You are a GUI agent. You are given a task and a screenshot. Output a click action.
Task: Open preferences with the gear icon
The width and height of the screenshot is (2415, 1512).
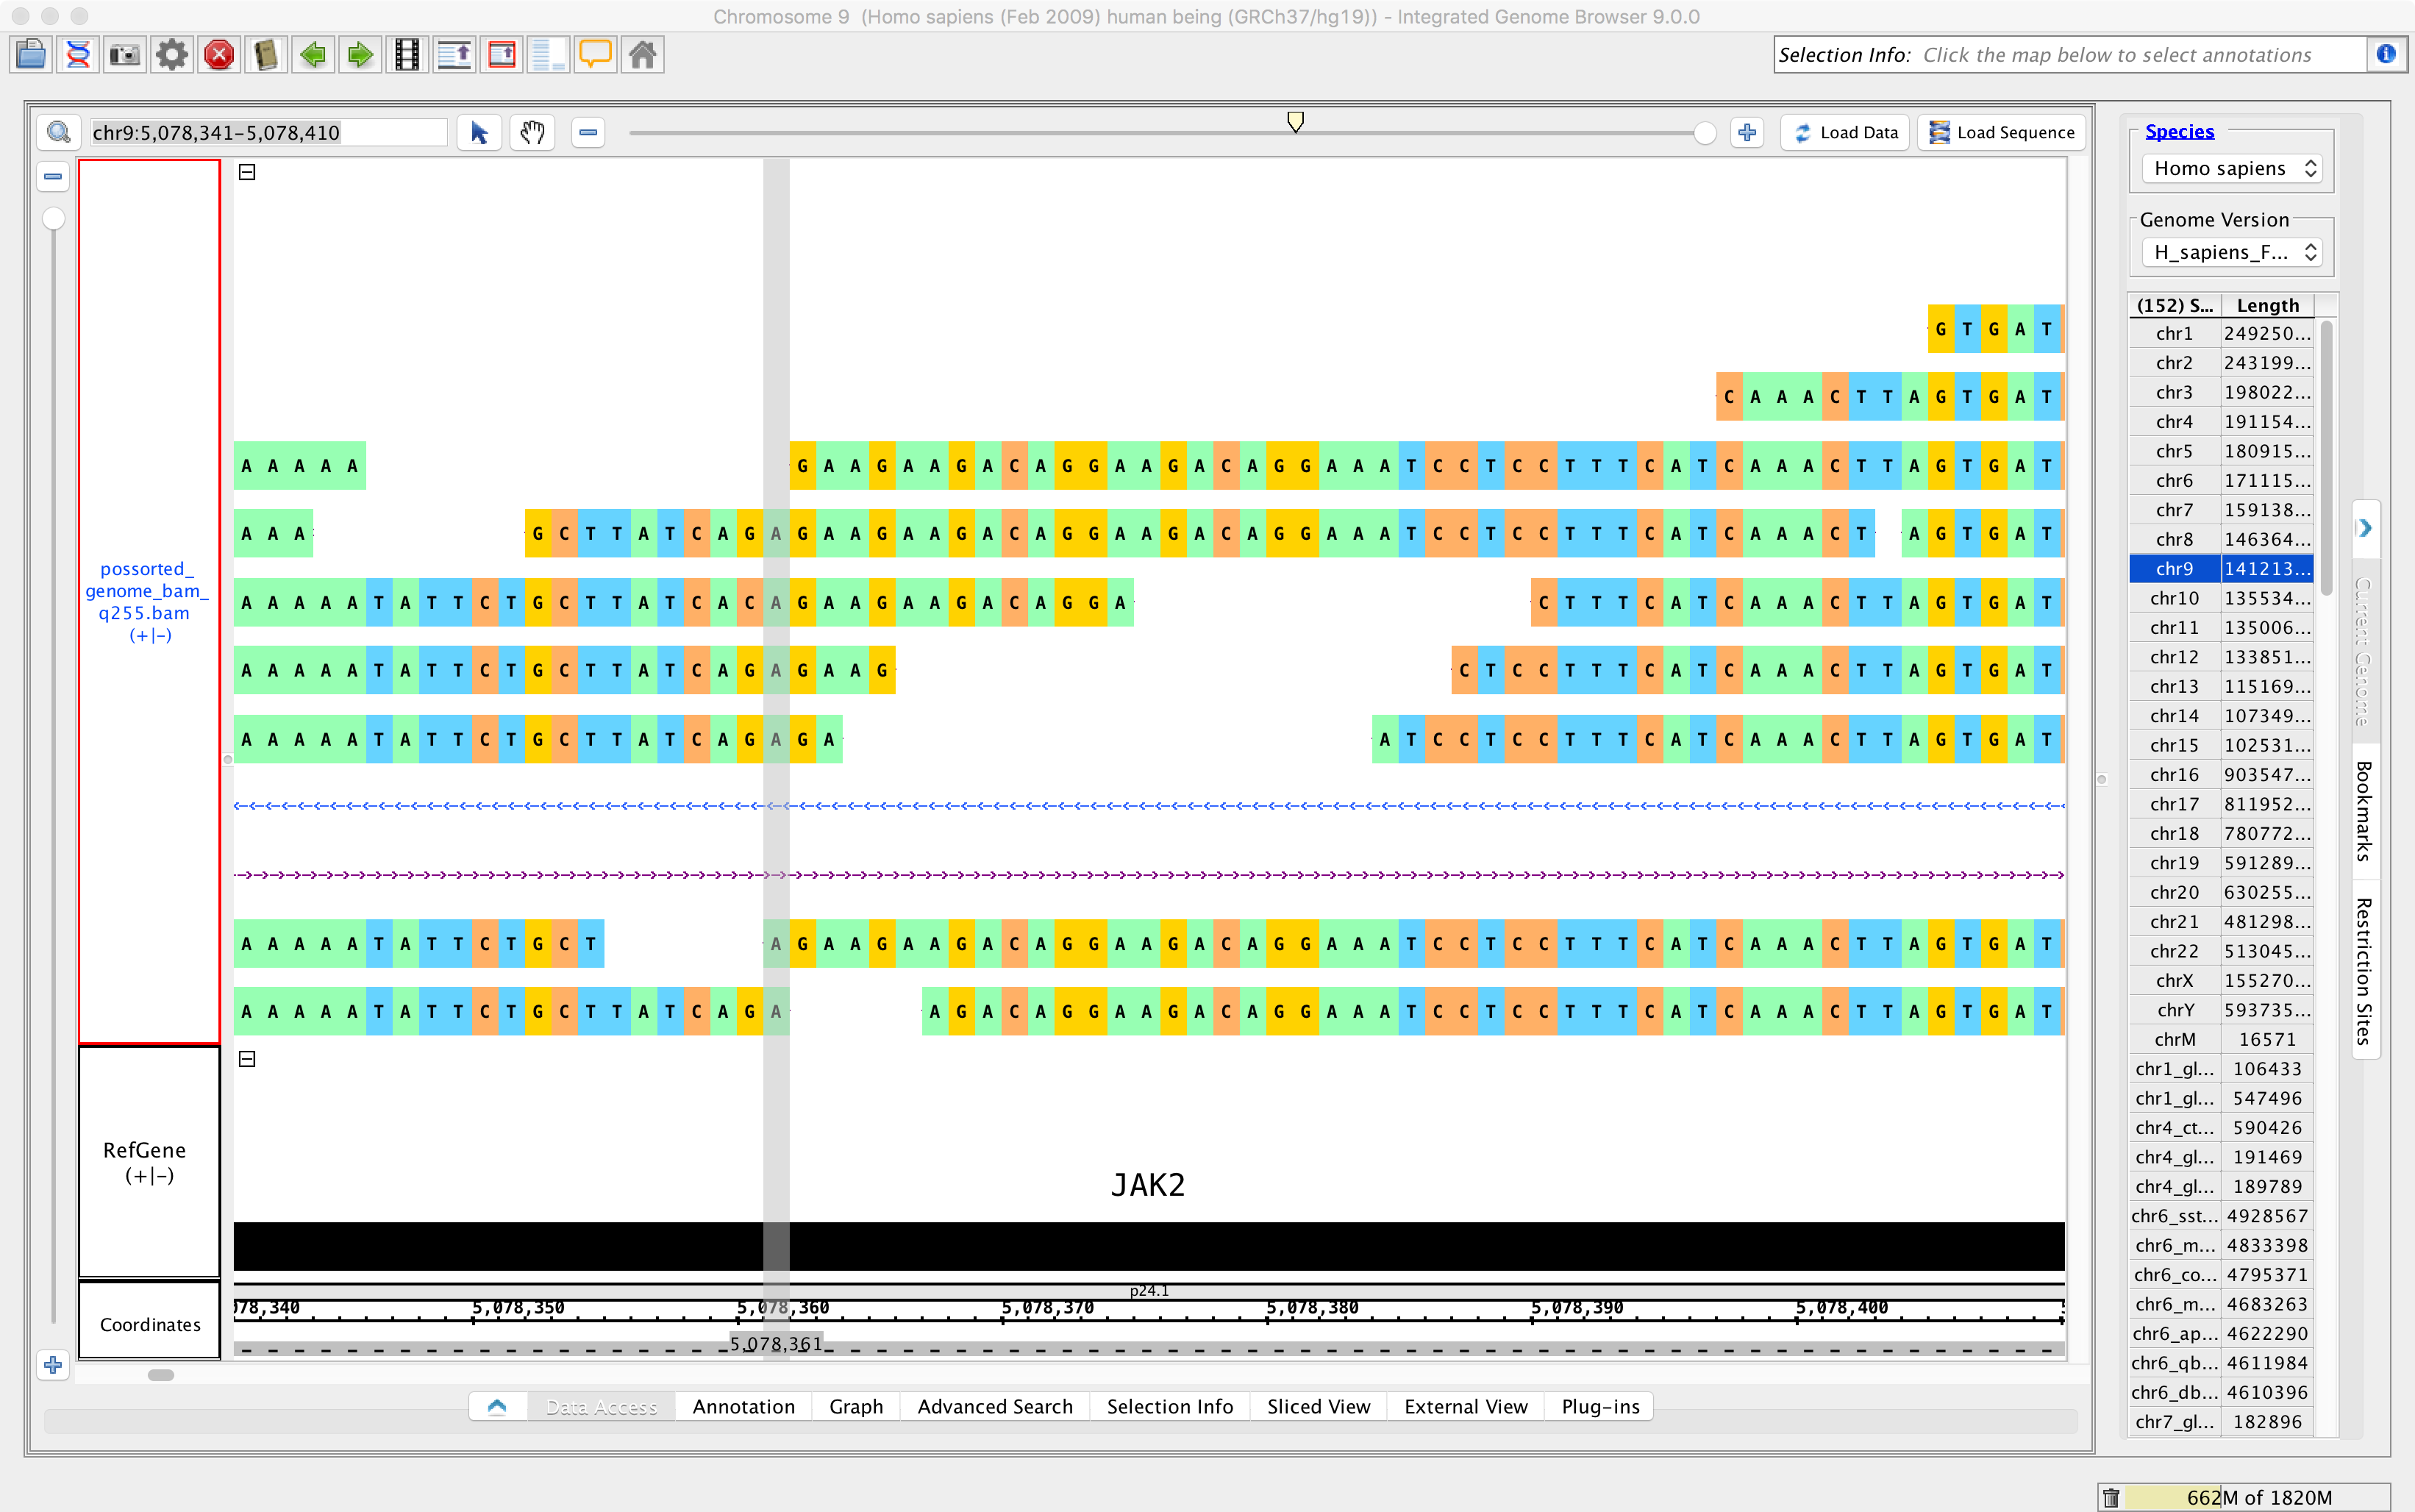(172, 54)
